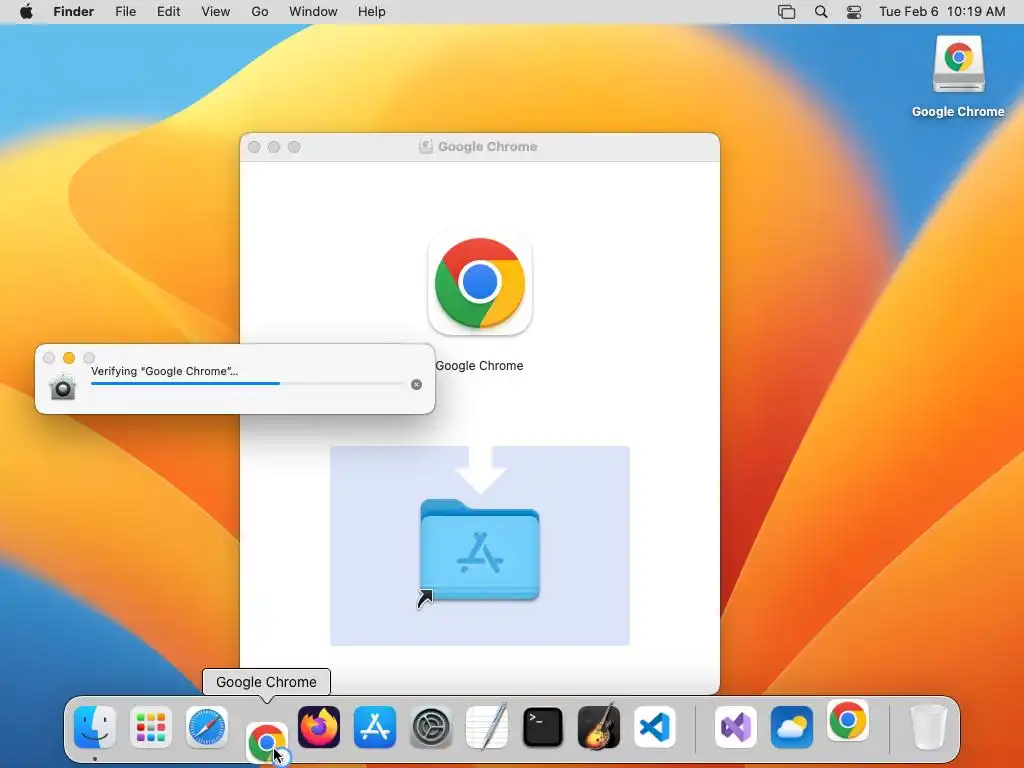Open the Go menu

[x=260, y=12]
